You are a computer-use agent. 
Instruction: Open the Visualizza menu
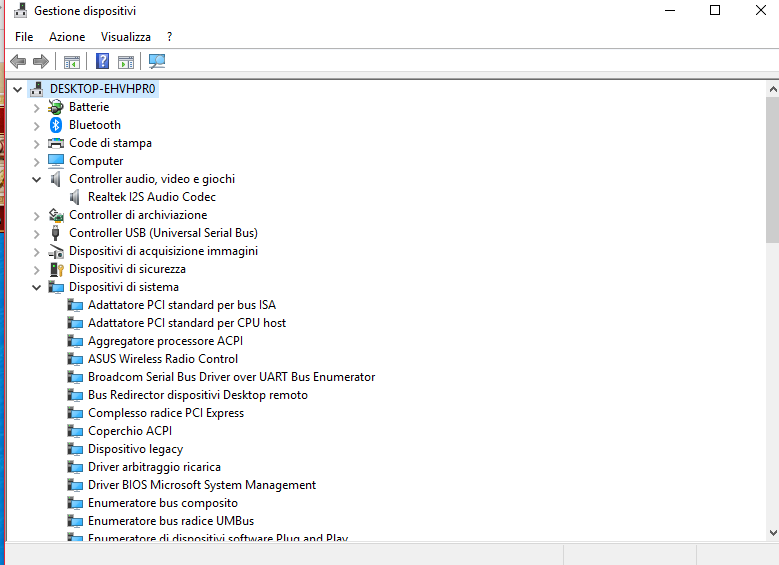(126, 37)
